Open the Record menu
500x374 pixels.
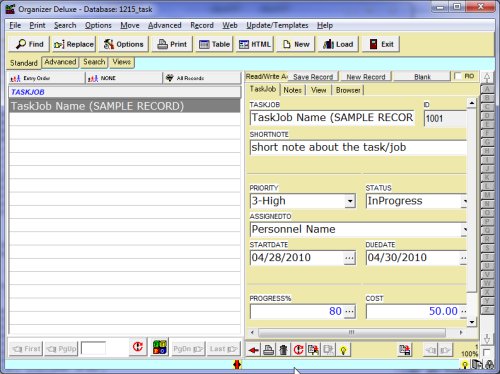[202, 25]
